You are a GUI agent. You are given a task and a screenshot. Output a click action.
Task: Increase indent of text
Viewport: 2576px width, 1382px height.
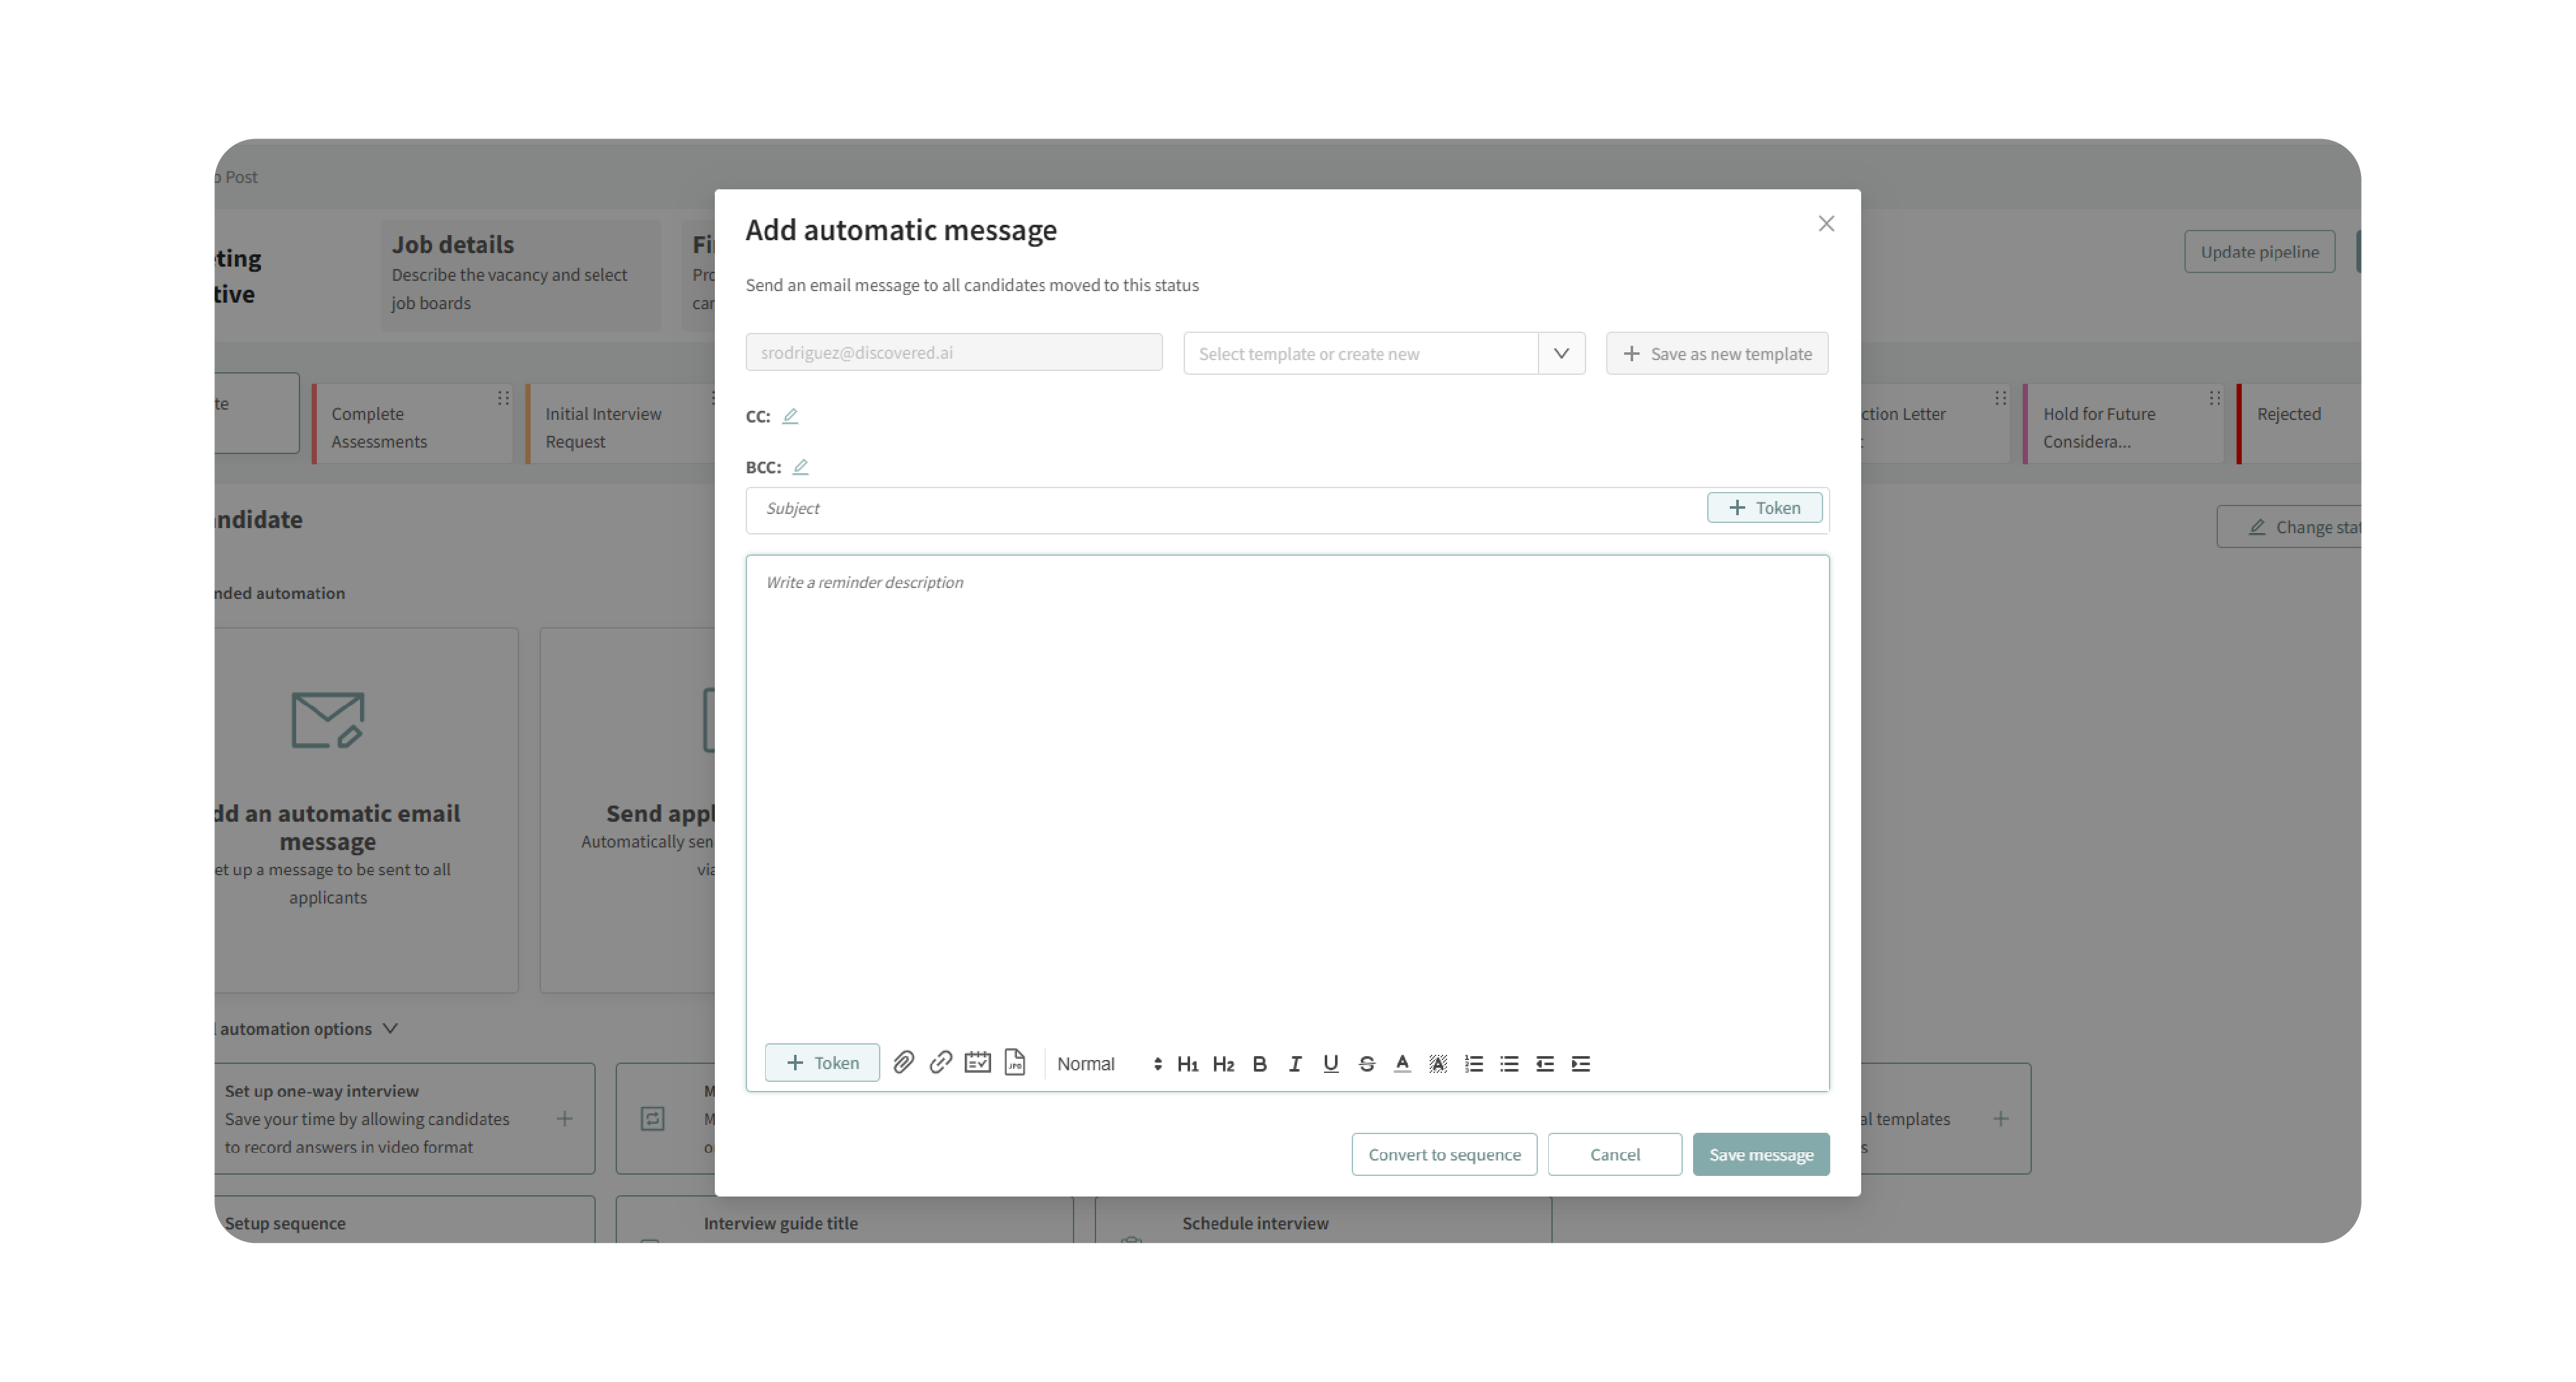tap(1580, 1064)
